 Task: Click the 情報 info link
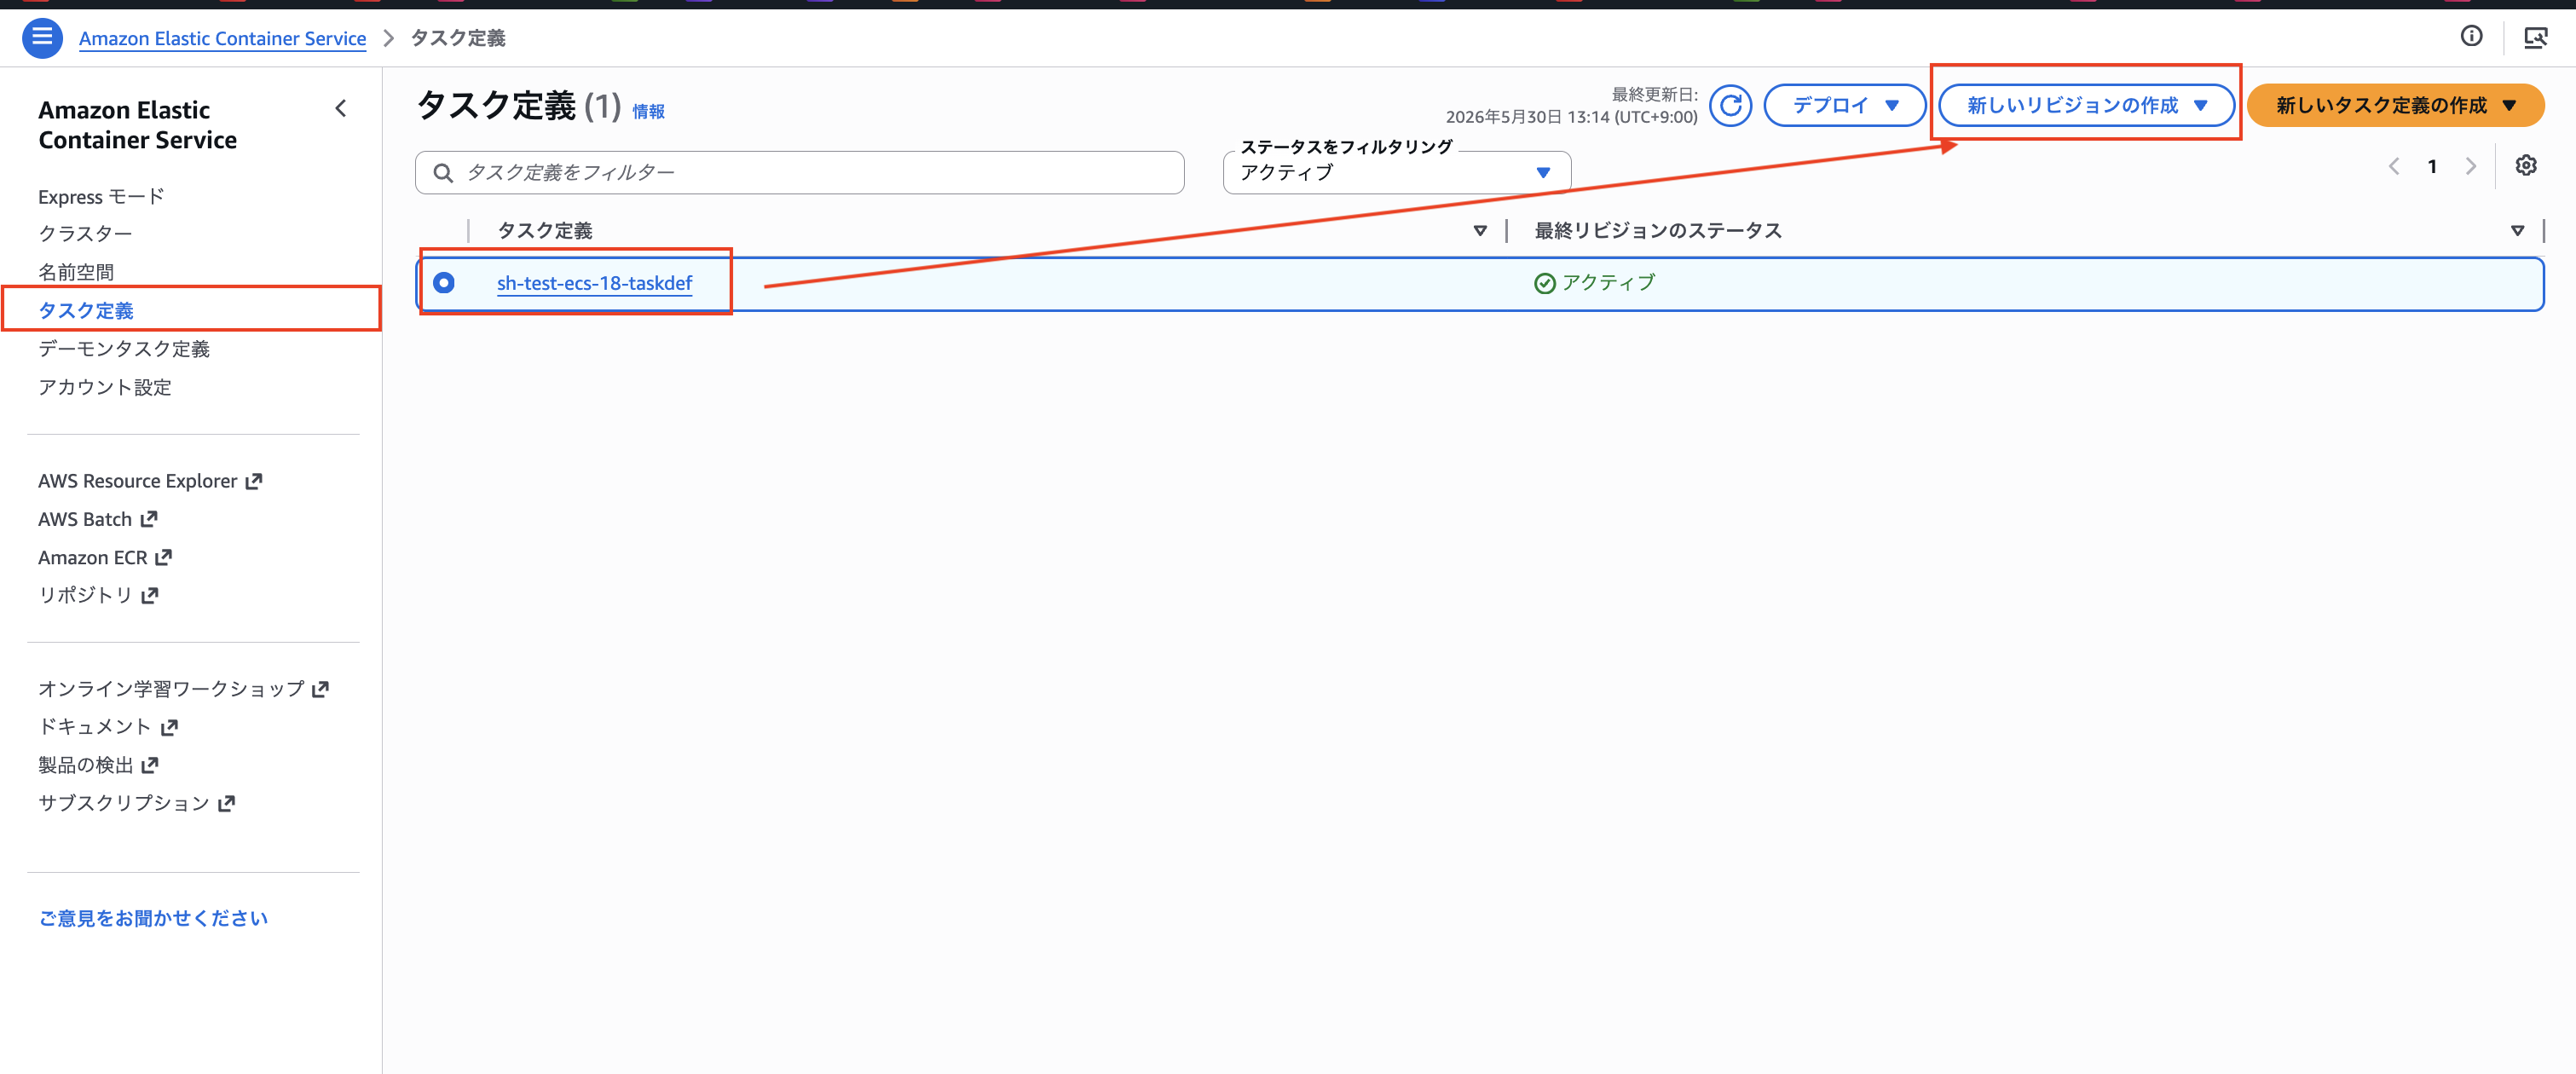648,111
